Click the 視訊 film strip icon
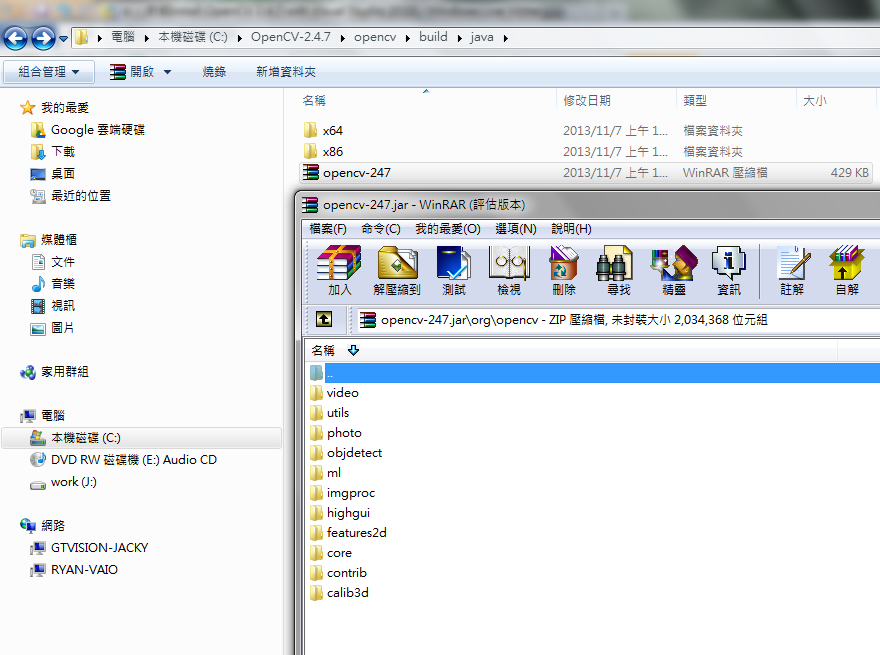 coord(38,306)
